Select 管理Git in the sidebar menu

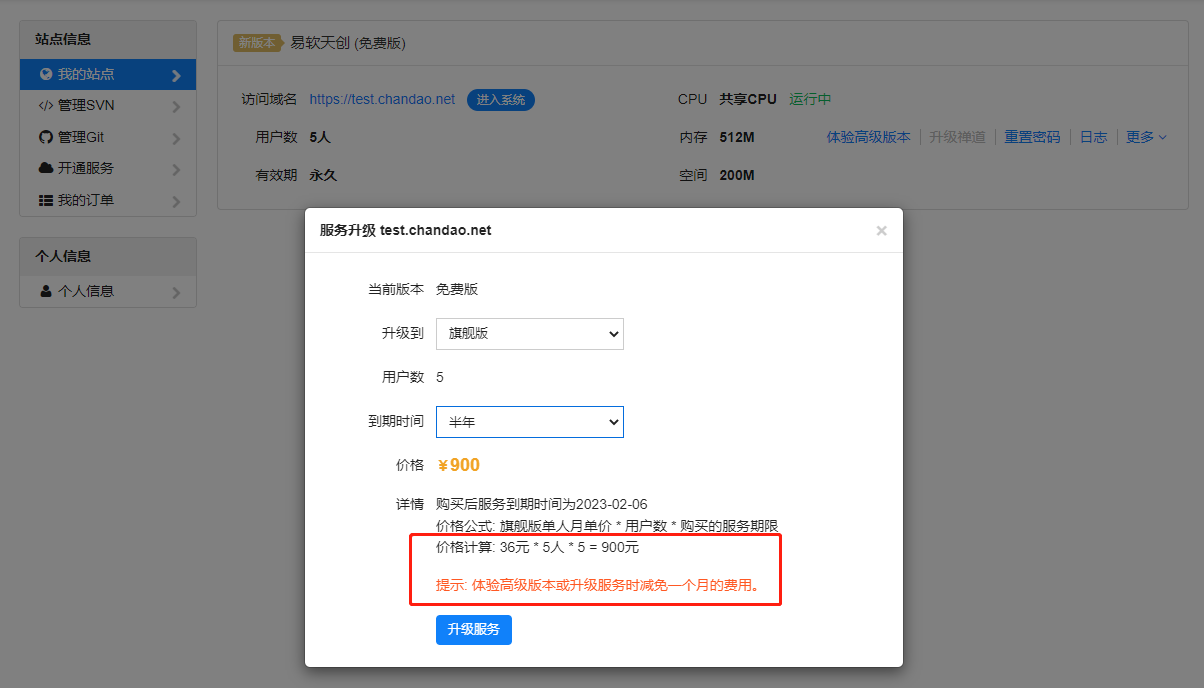coord(81,137)
